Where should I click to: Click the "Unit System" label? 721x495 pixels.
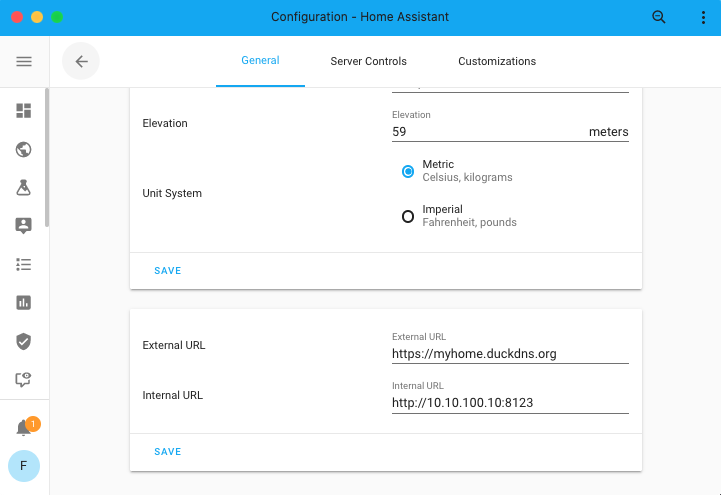pyautogui.click(x=172, y=193)
